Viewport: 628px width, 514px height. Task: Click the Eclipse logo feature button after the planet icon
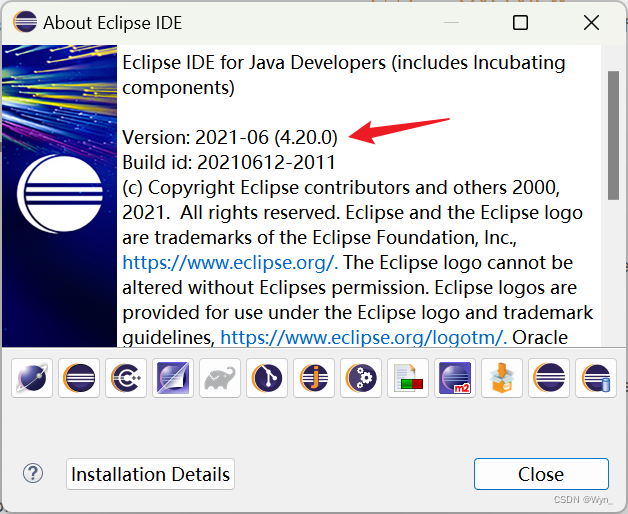click(x=79, y=378)
